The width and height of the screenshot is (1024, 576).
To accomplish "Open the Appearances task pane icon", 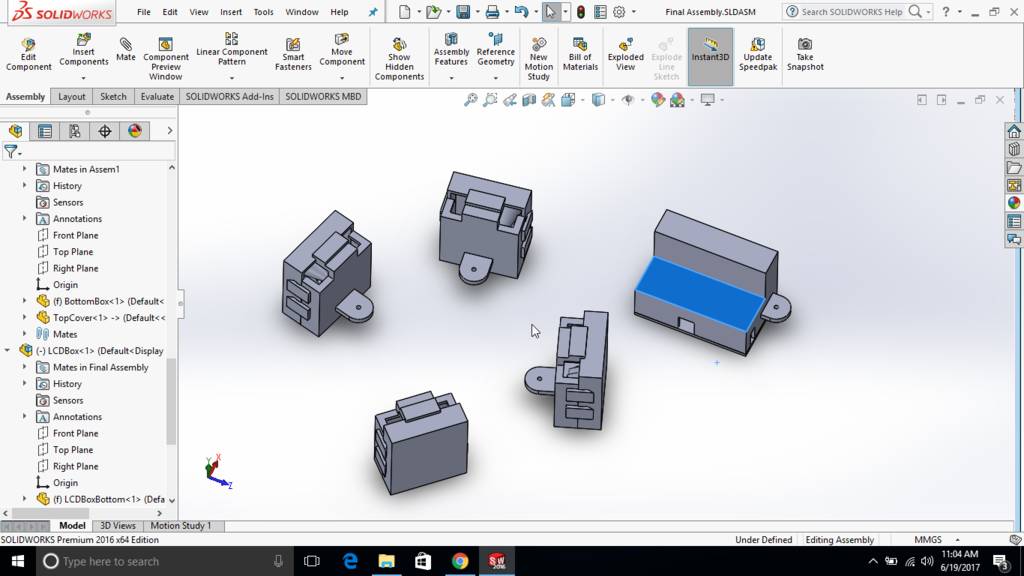I will 1014,203.
